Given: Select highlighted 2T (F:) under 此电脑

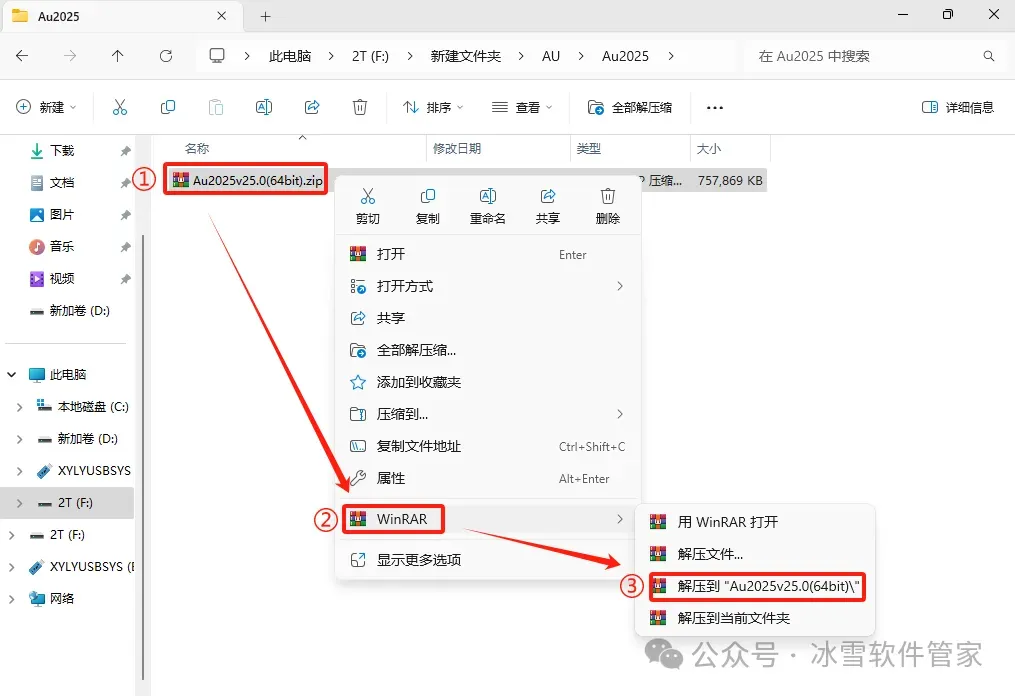Looking at the screenshot, I should (67, 503).
